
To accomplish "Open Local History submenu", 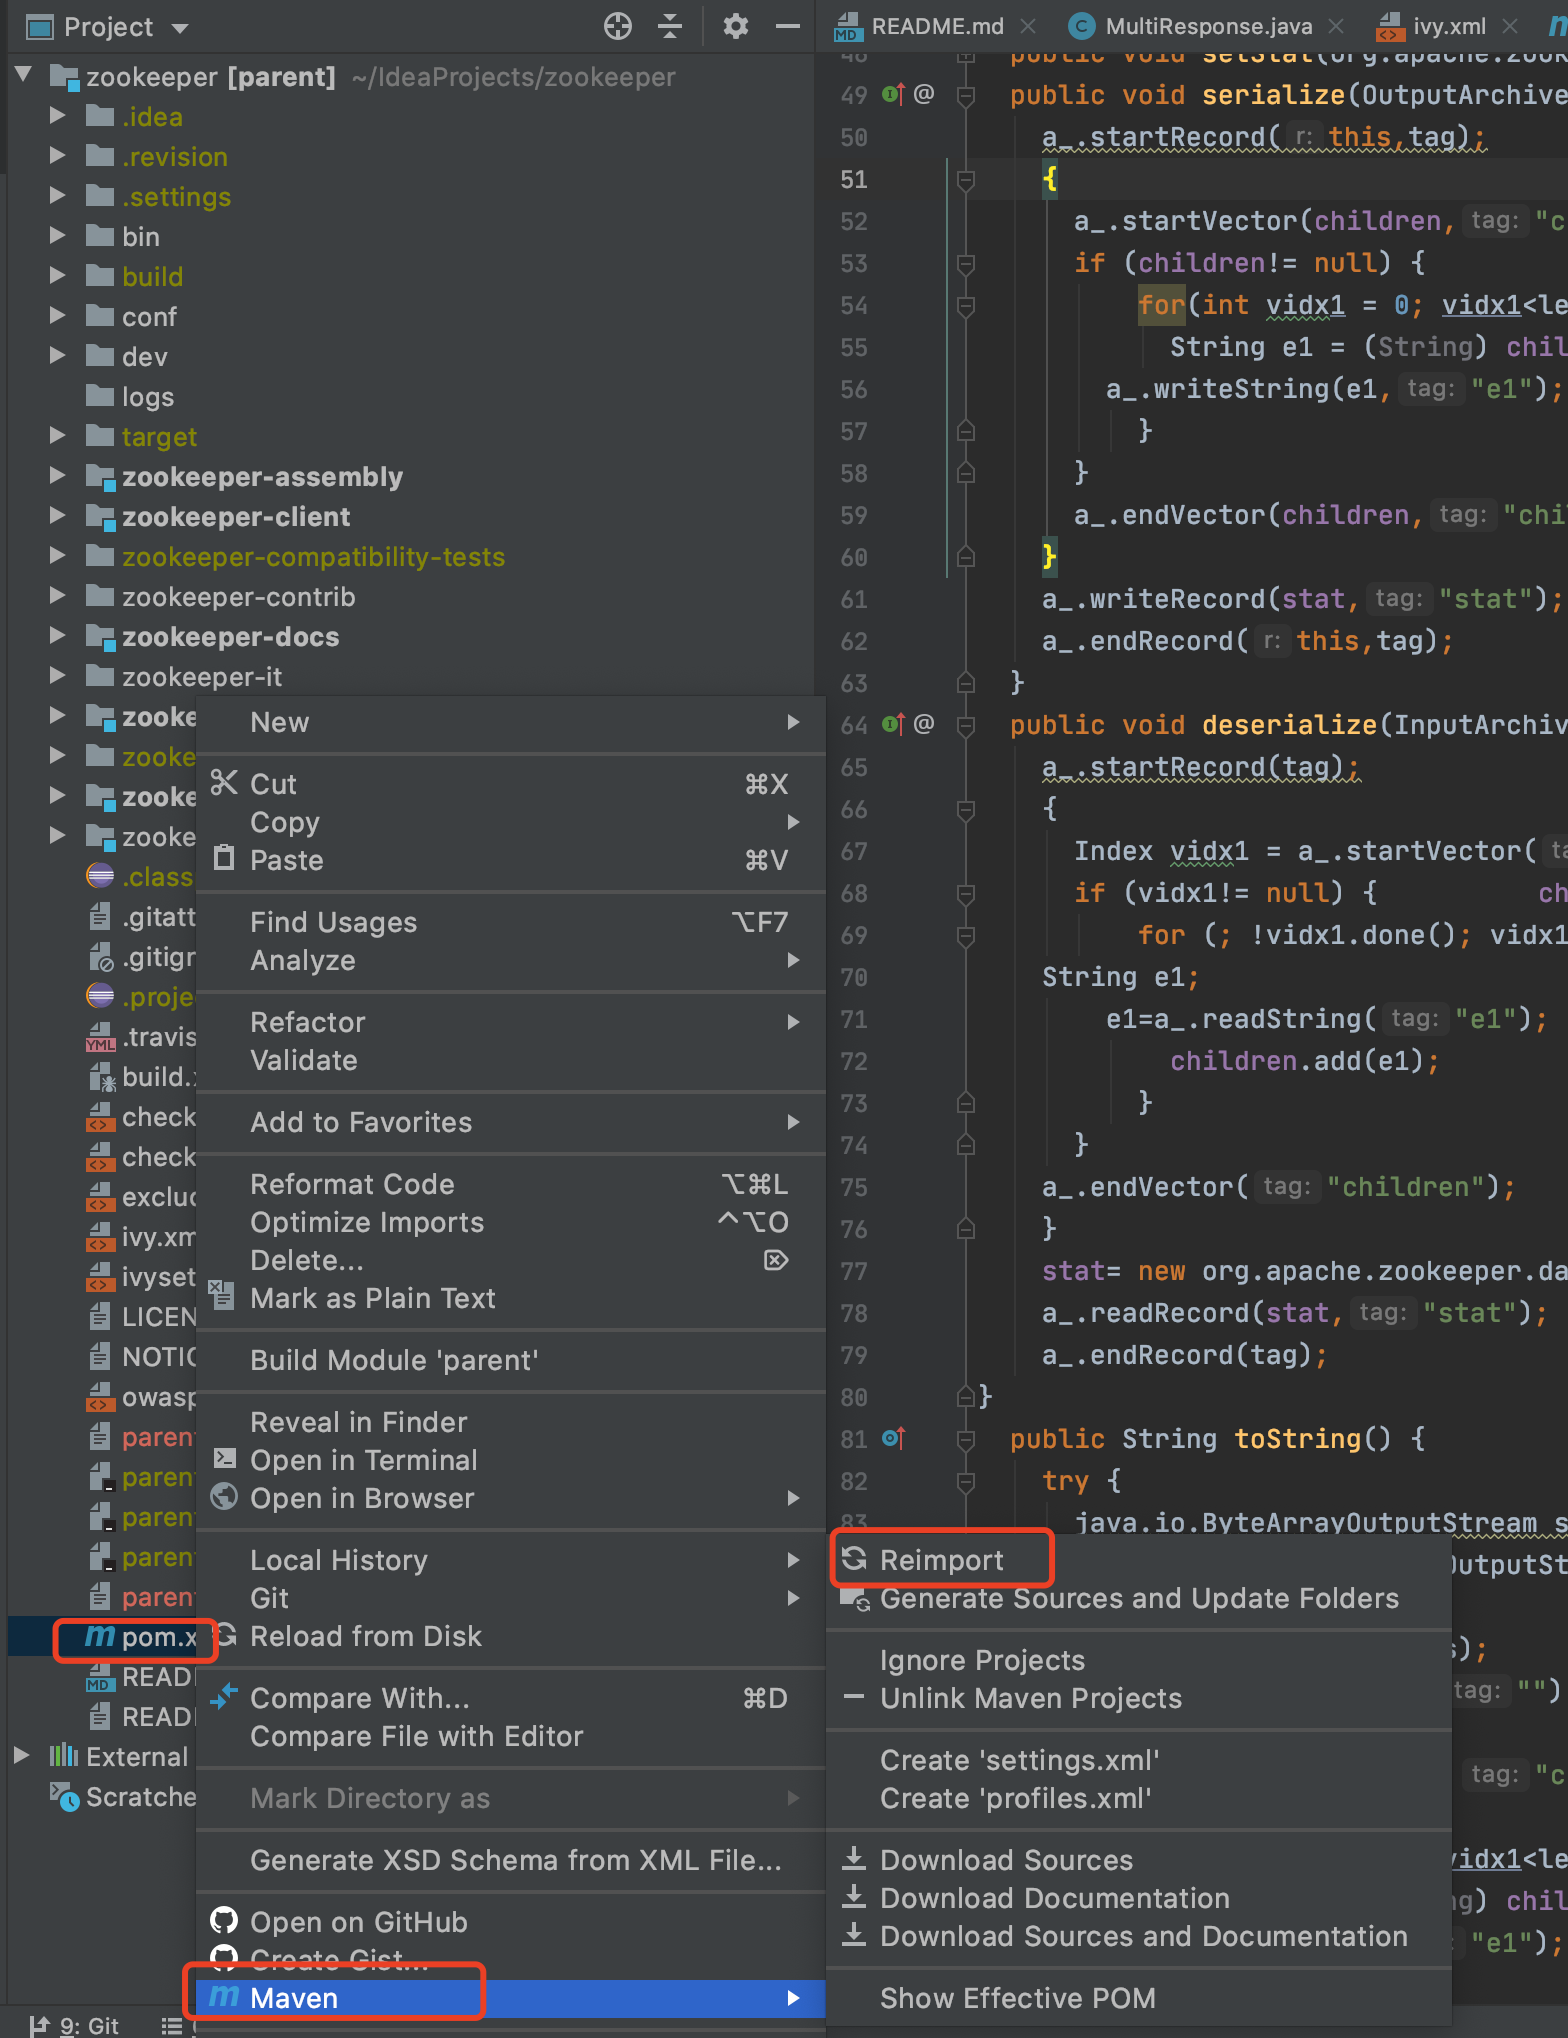I will [x=511, y=1560].
